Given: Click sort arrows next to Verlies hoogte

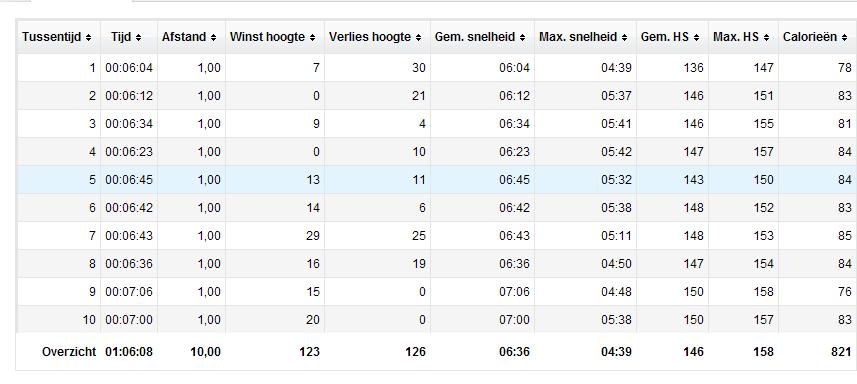Looking at the screenshot, I should point(418,38).
